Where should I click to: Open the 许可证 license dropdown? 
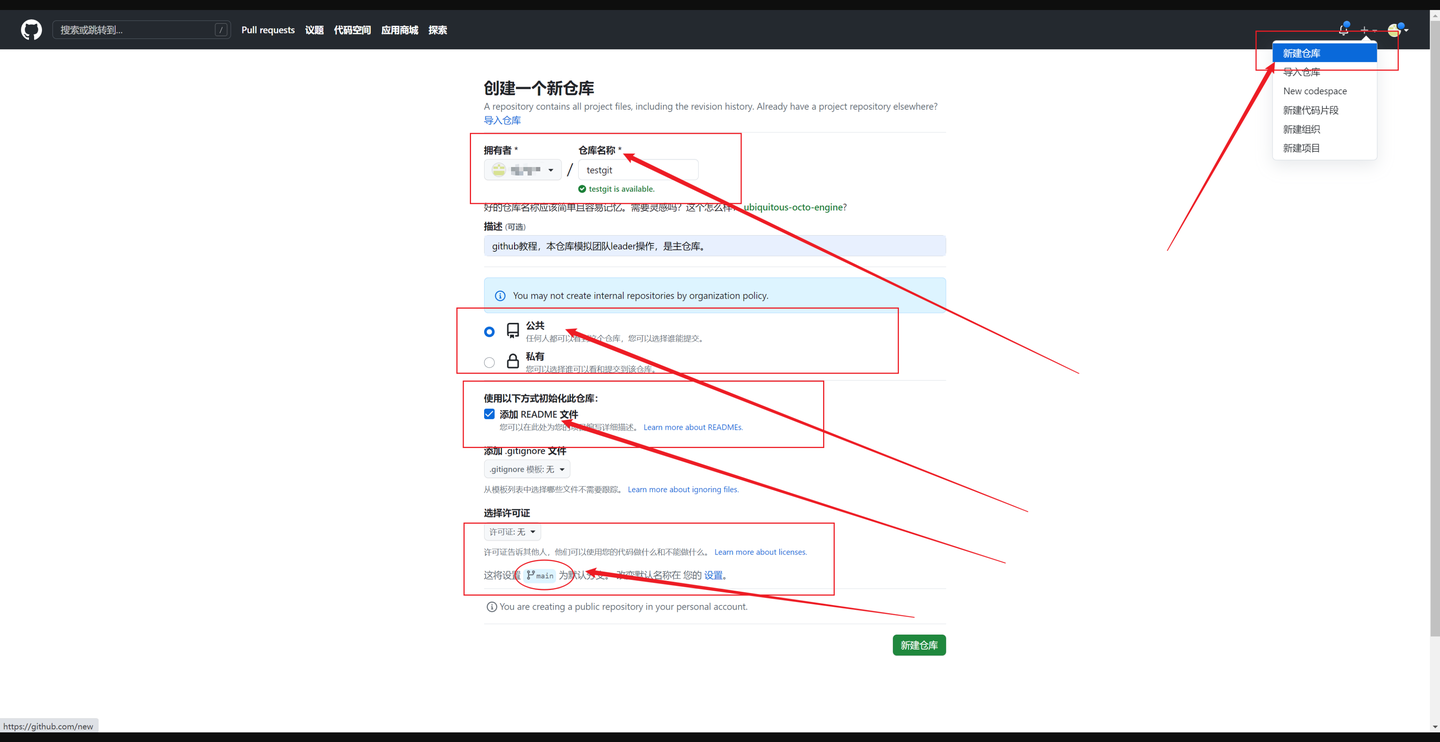coord(511,531)
